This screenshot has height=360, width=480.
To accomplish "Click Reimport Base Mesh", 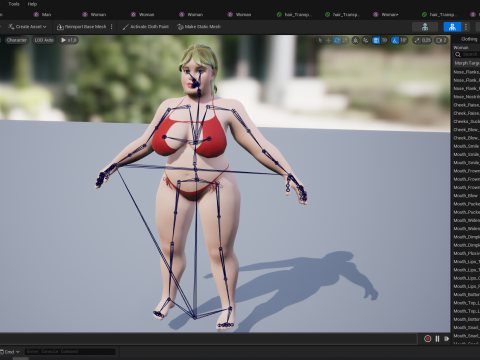I will (82, 27).
